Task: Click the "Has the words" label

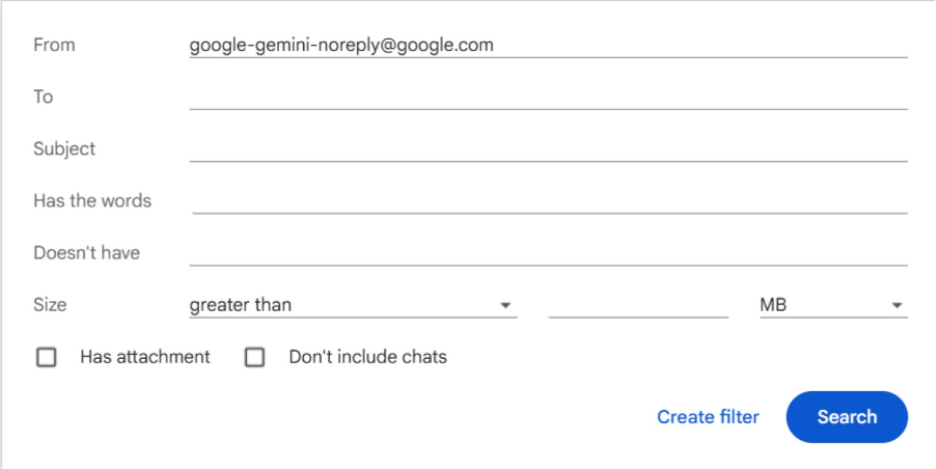Action: [92, 201]
